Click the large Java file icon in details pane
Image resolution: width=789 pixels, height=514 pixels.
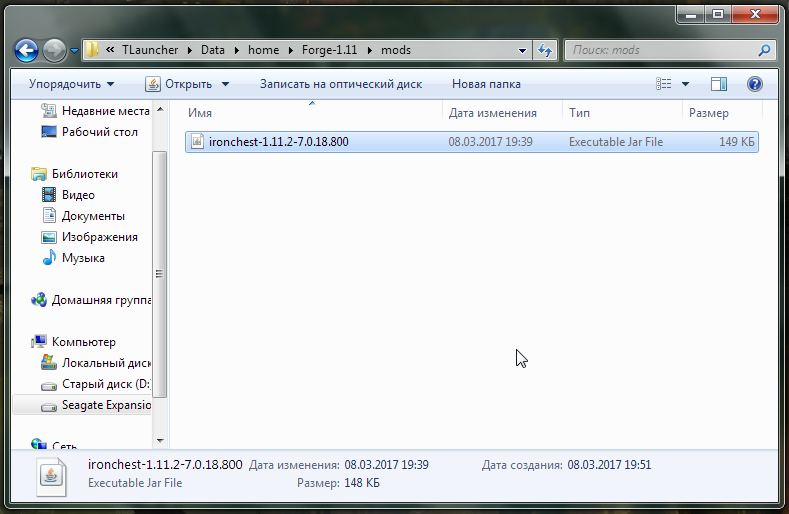click(x=51, y=477)
